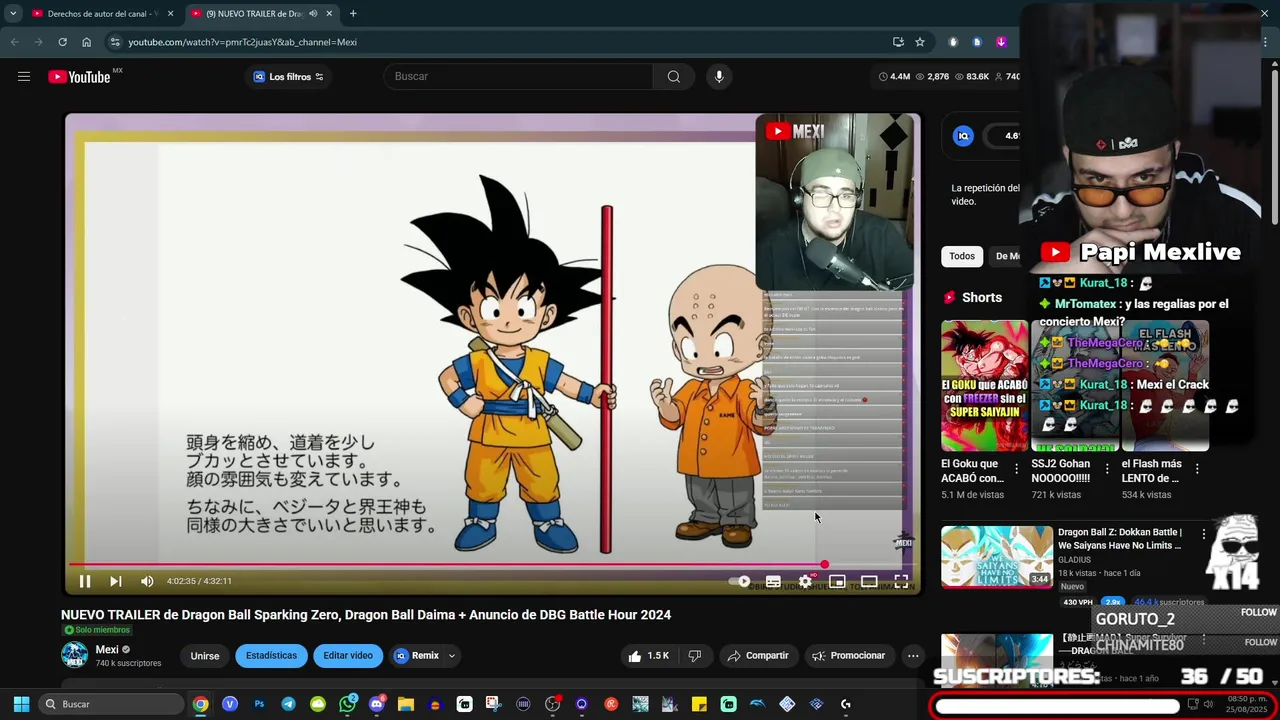
Task: Click the Windows taskbar Buscar search box
Action: (x=112, y=704)
